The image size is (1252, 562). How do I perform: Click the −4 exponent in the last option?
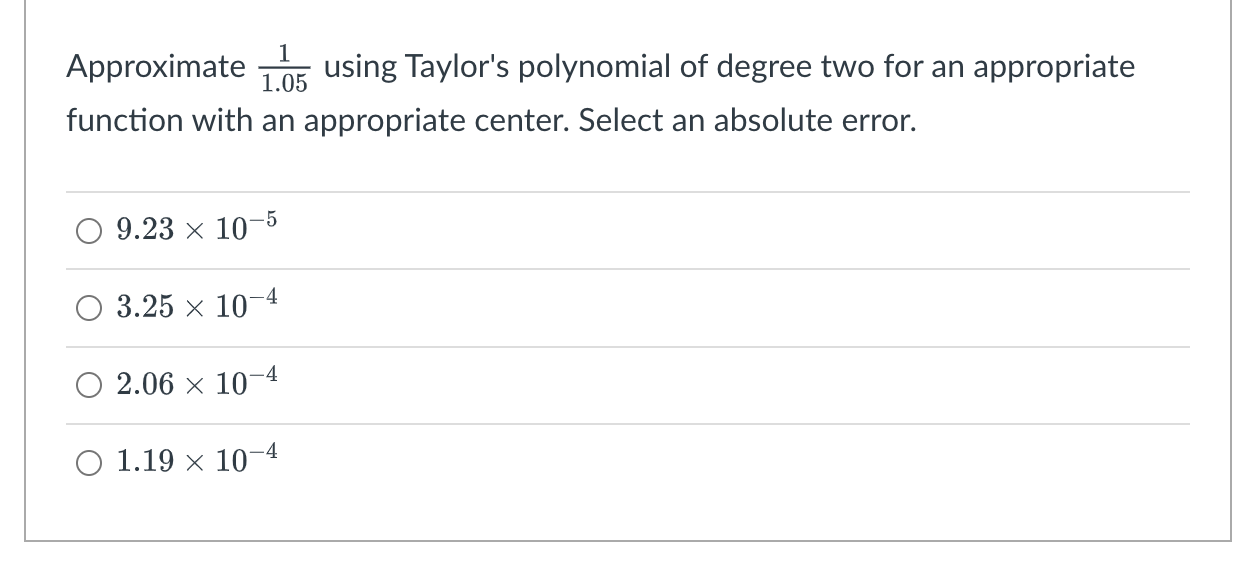(x=264, y=452)
